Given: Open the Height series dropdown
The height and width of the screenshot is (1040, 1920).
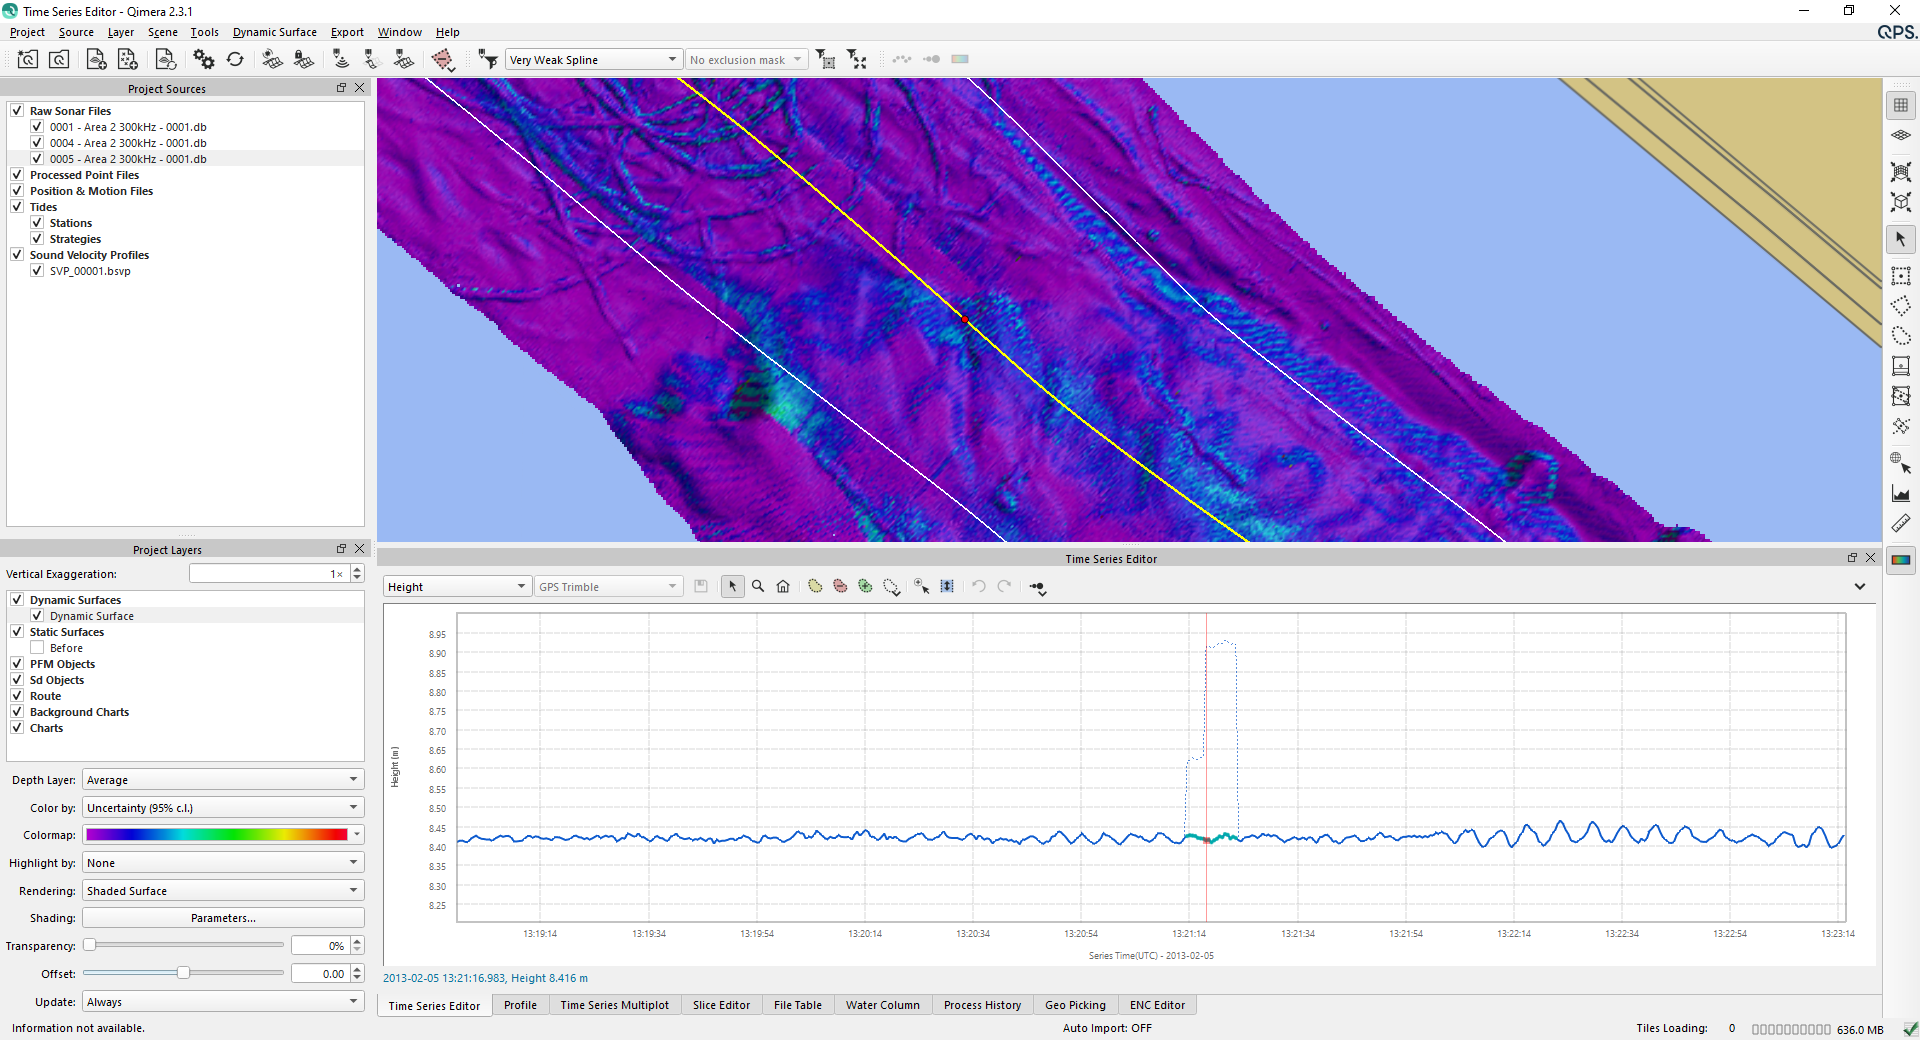Looking at the screenshot, I should (x=456, y=587).
